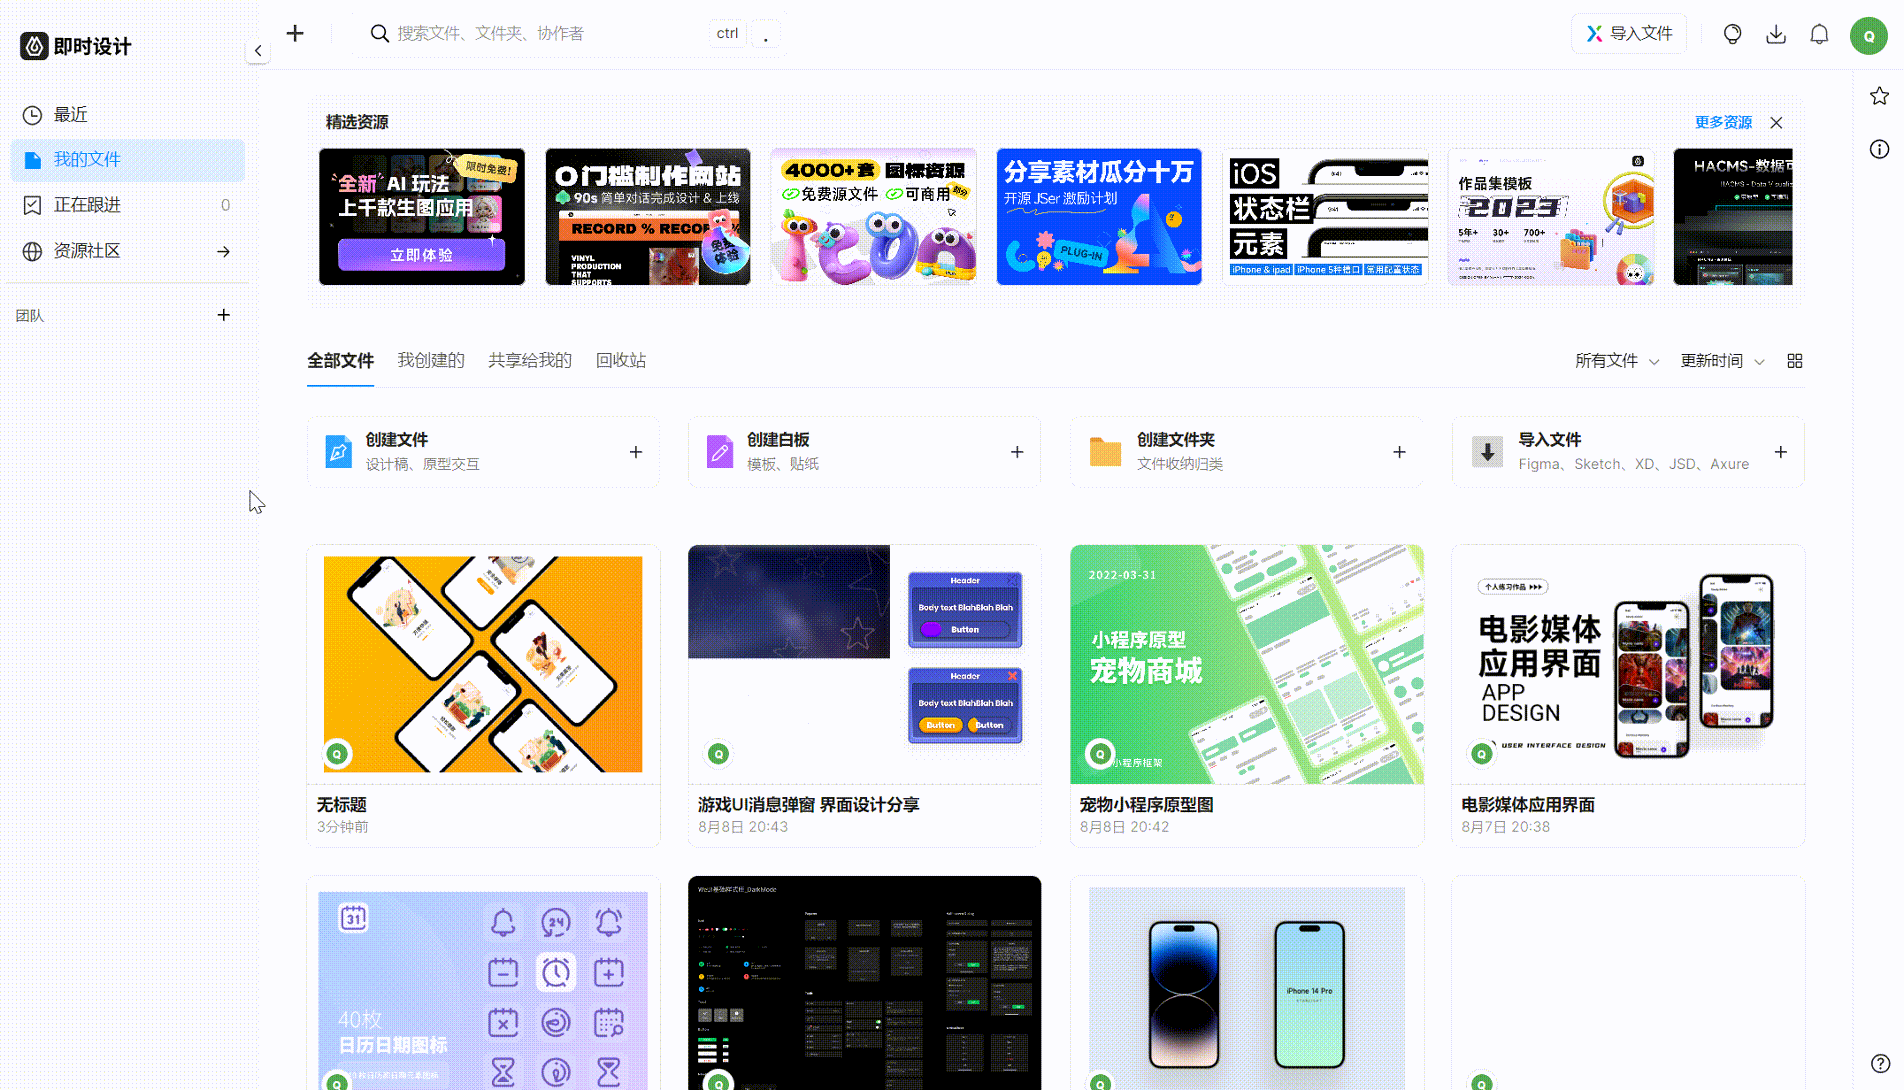This screenshot has width=1904, height=1090.
Task: Open 宠物小程序原型图 file thumbnail
Action: click(x=1247, y=664)
